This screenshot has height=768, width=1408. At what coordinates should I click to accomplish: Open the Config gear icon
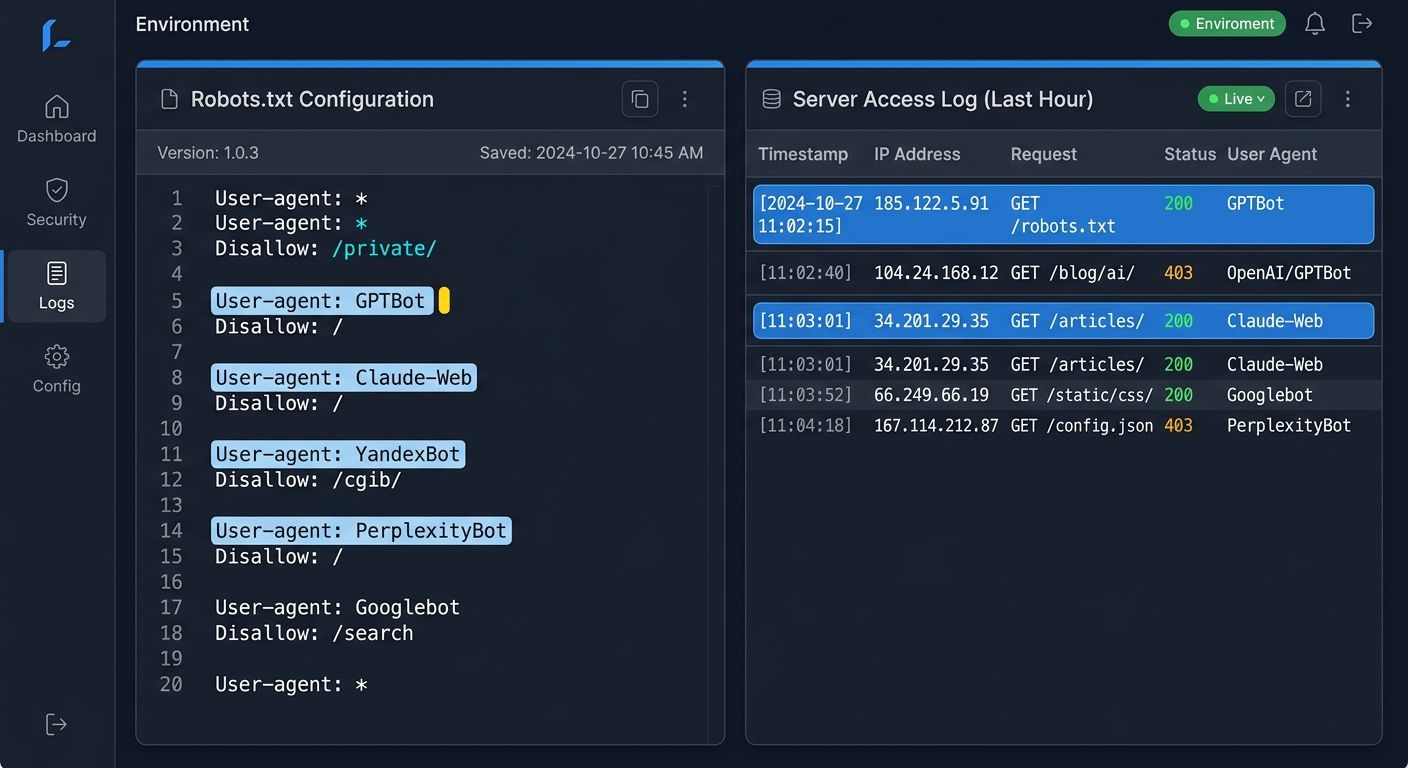point(56,356)
